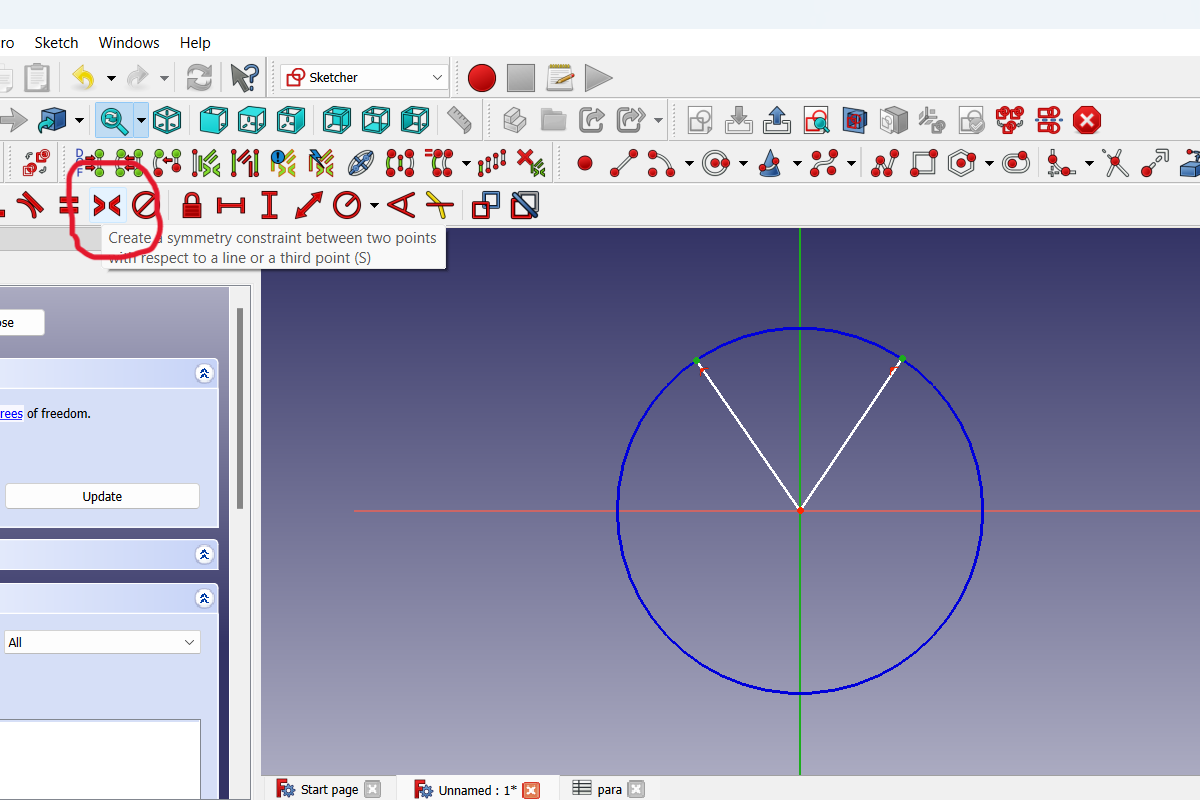Open the 'All' filter combo box
This screenshot has height=800, width=1200.
click(102, 642)
